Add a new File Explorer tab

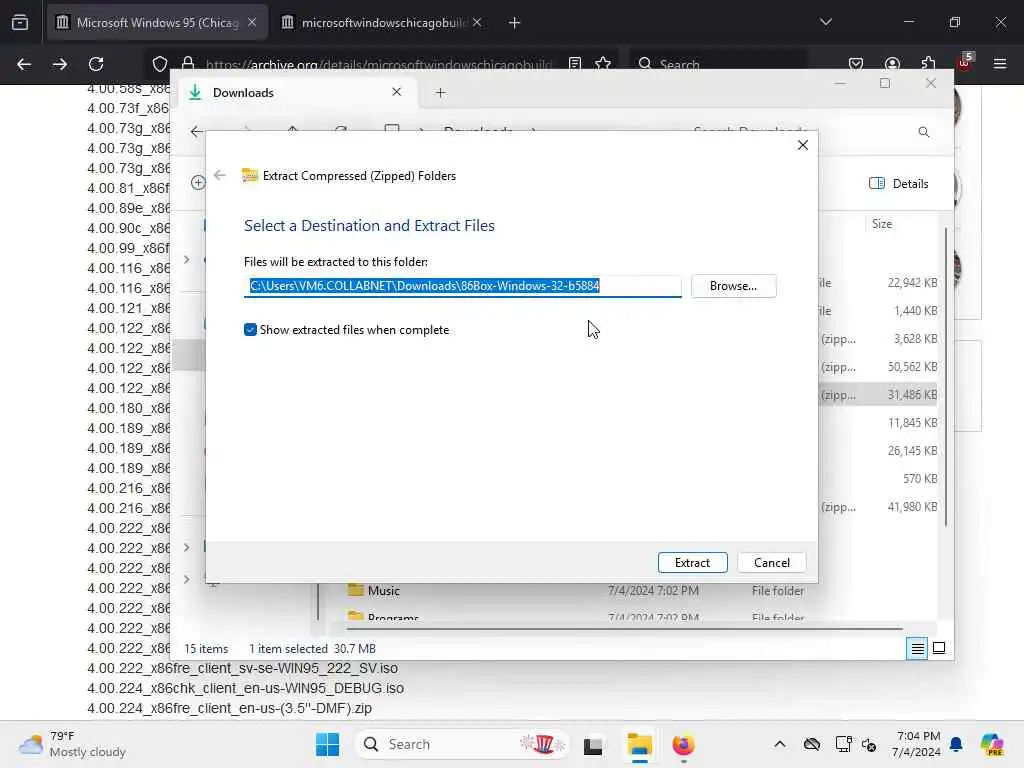[440, 93]
